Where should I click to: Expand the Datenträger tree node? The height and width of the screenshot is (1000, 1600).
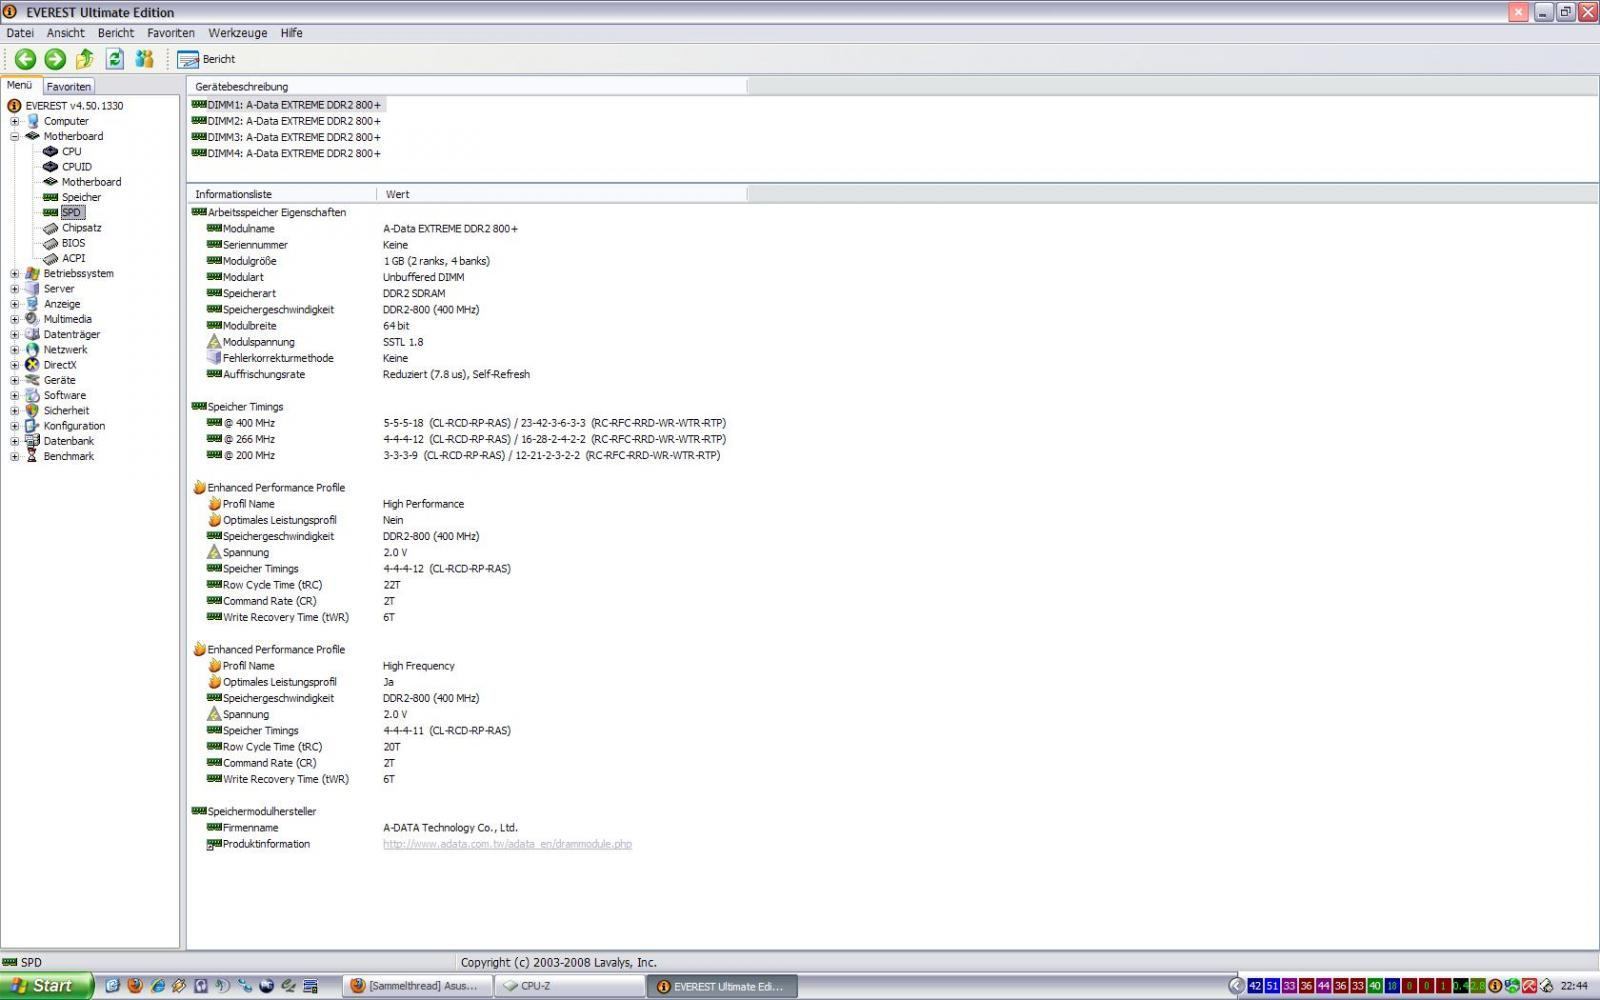click(x=15, y=334)
